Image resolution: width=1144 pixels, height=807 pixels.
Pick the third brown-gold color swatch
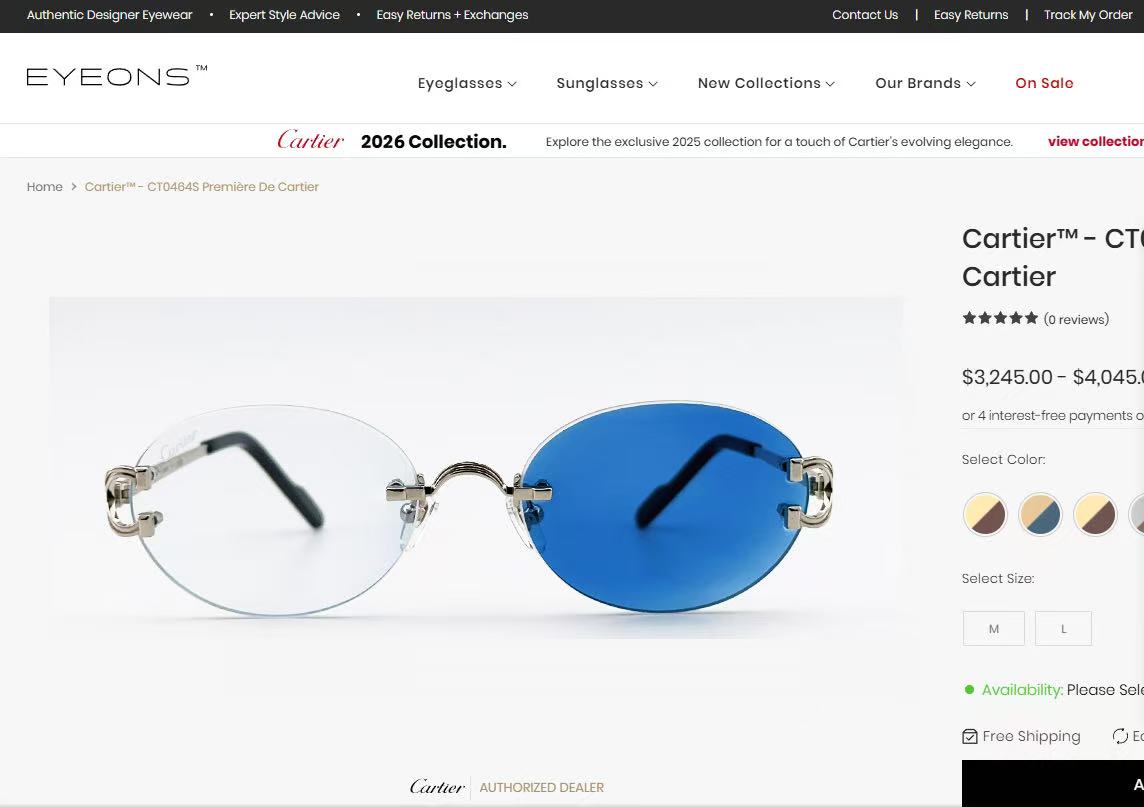pyautogui.click(x=1095, y=514)
